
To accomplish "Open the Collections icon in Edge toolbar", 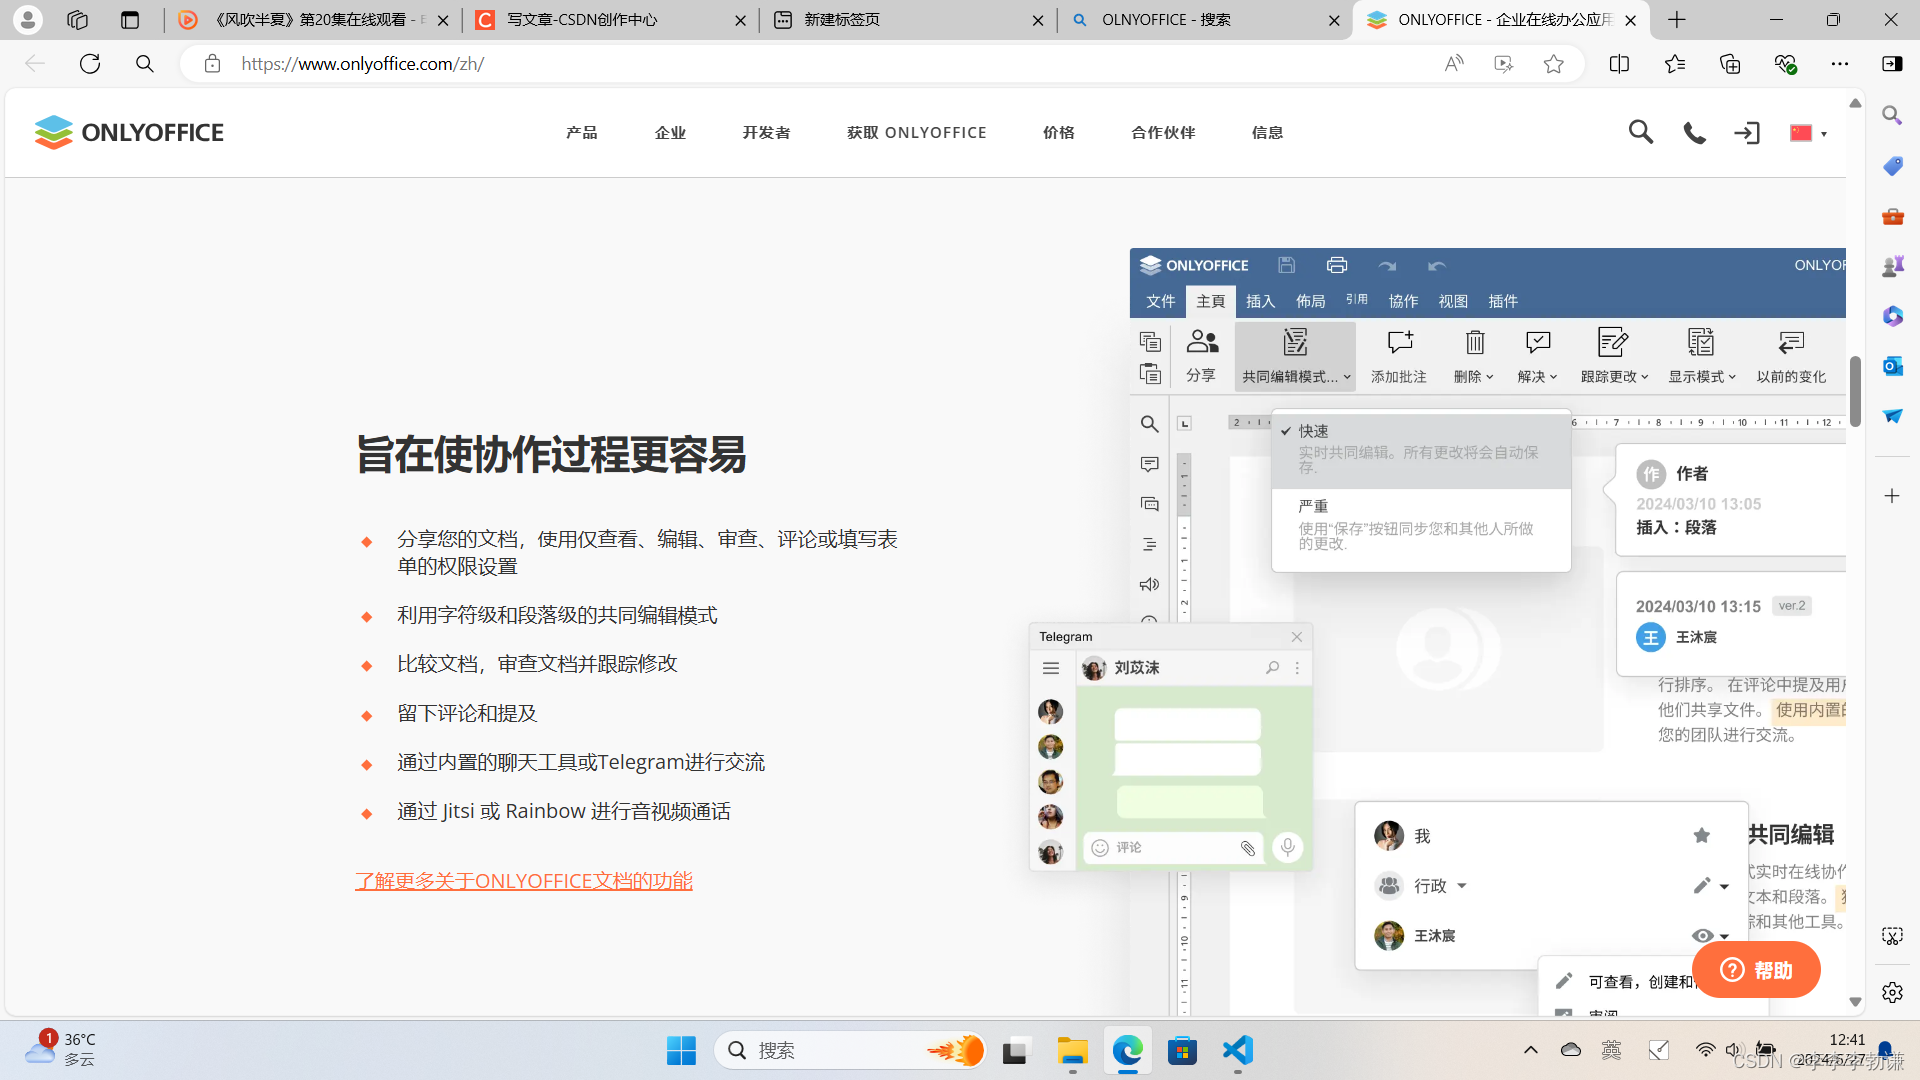I will [x=1730, y=64].
